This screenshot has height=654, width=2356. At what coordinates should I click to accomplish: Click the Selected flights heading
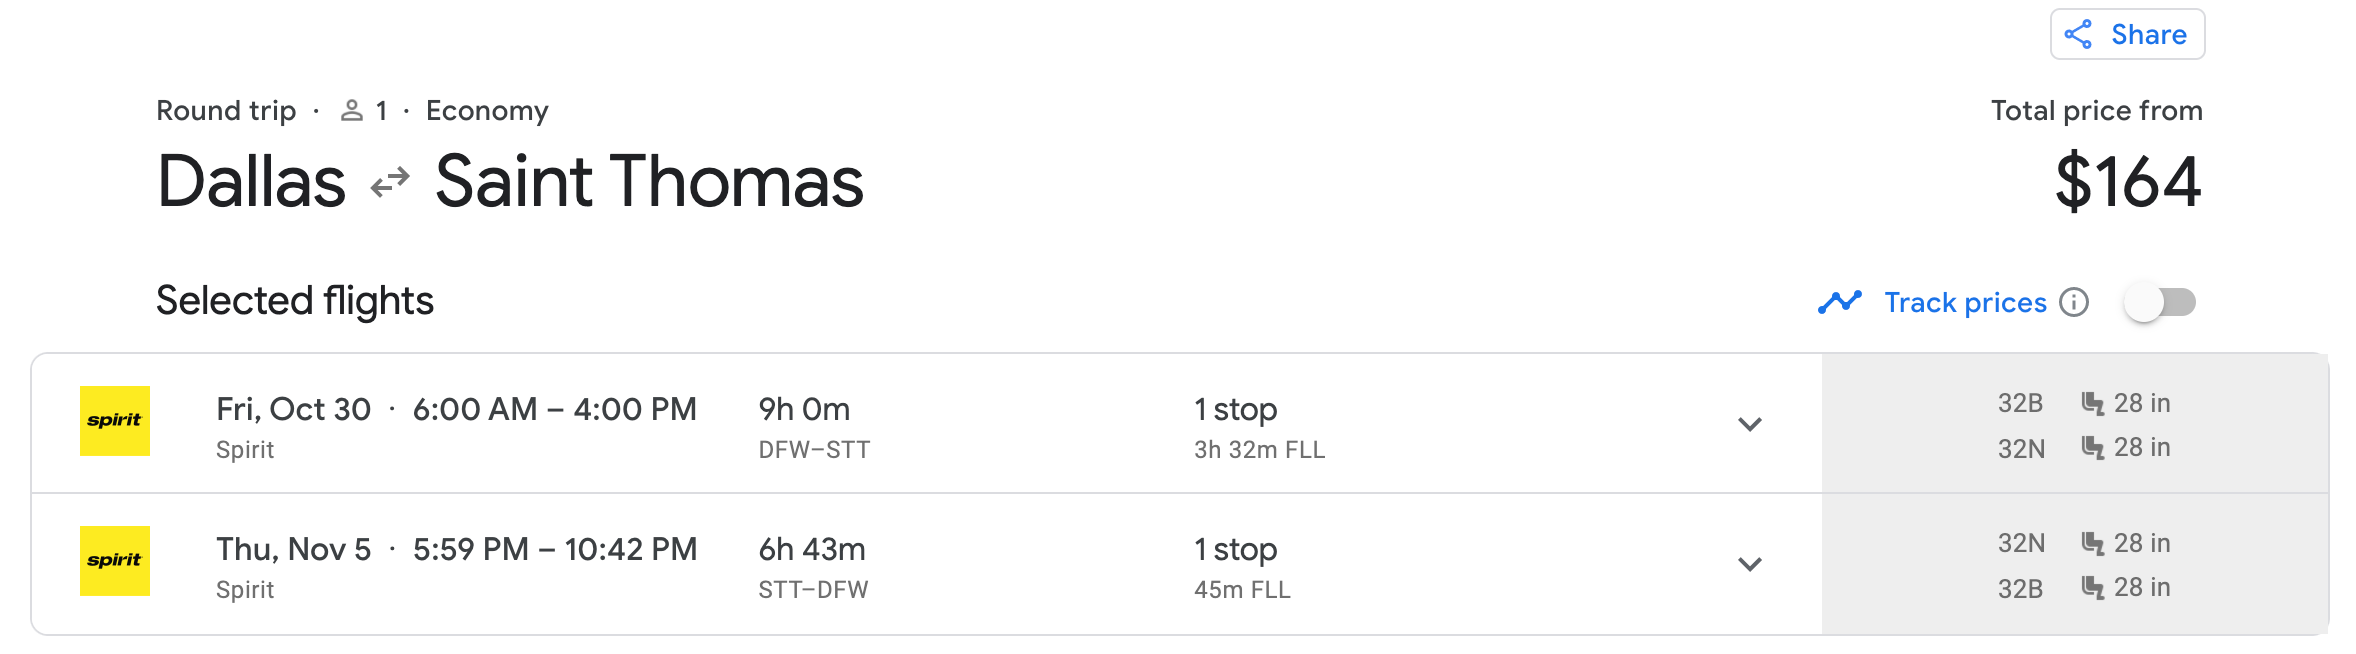[295, 301]
